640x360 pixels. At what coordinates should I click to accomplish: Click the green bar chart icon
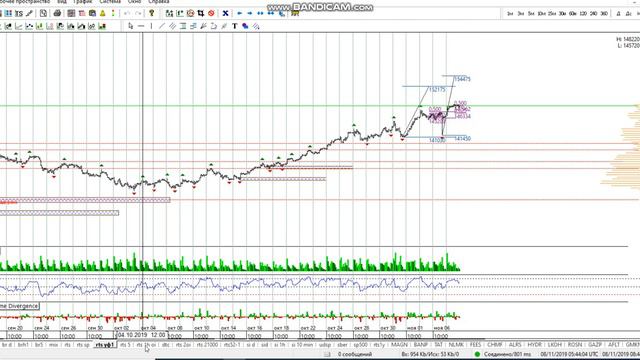coord(102,26)
